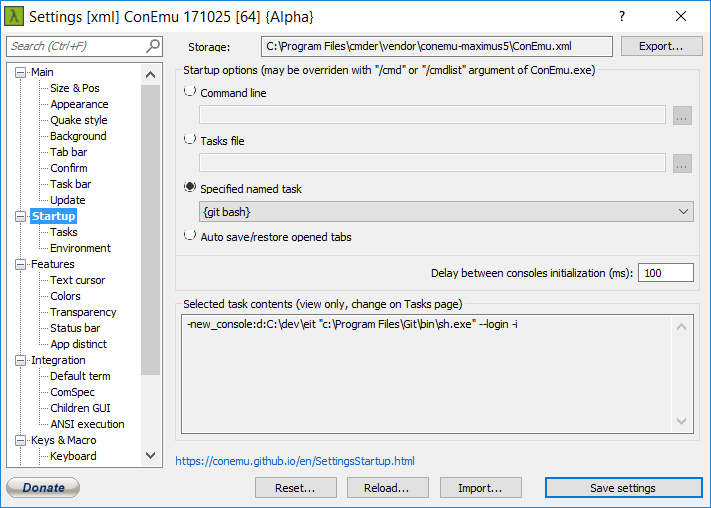Screen dimensions: 711x508
Task: Open the Appearance settings page
Action: (79, 104)
